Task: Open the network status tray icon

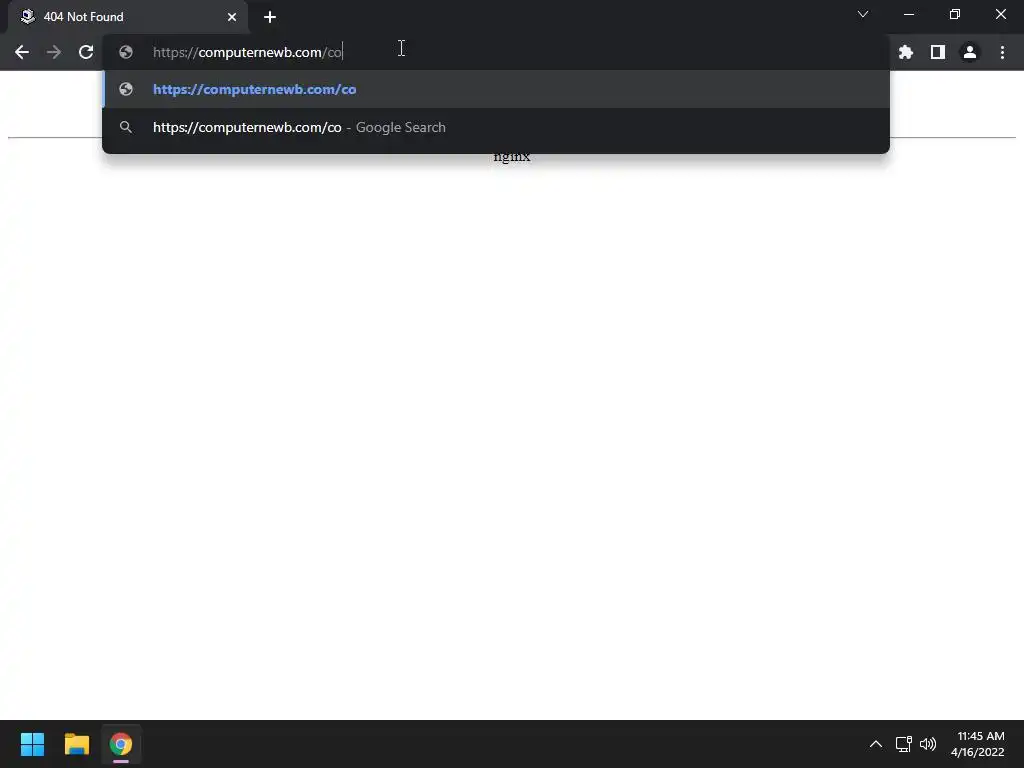Action: 903,744
